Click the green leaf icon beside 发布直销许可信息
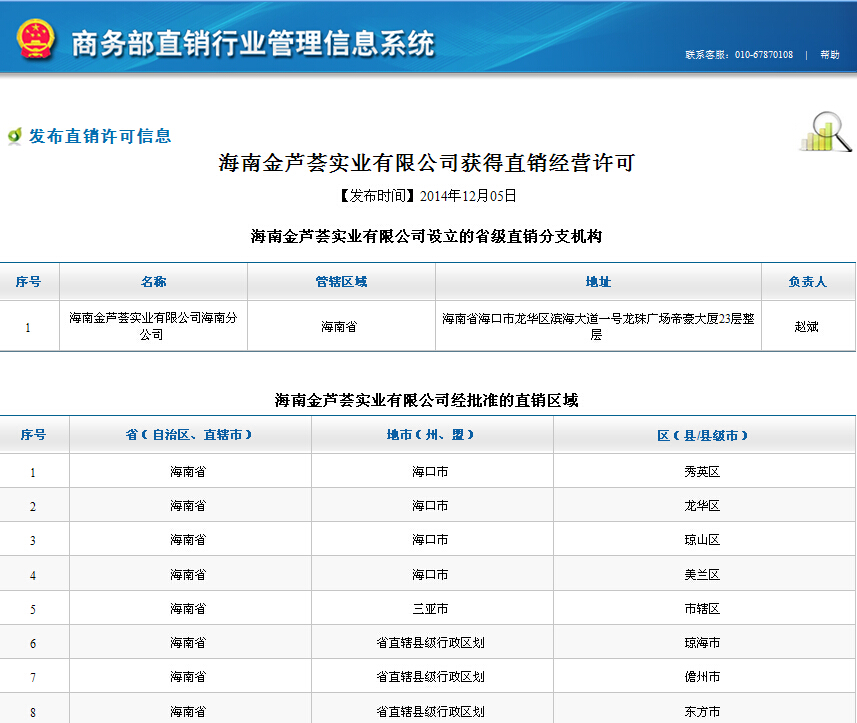The height and width of the screenshot is (723, 857). pyautogui.click(x=15, y=136)
